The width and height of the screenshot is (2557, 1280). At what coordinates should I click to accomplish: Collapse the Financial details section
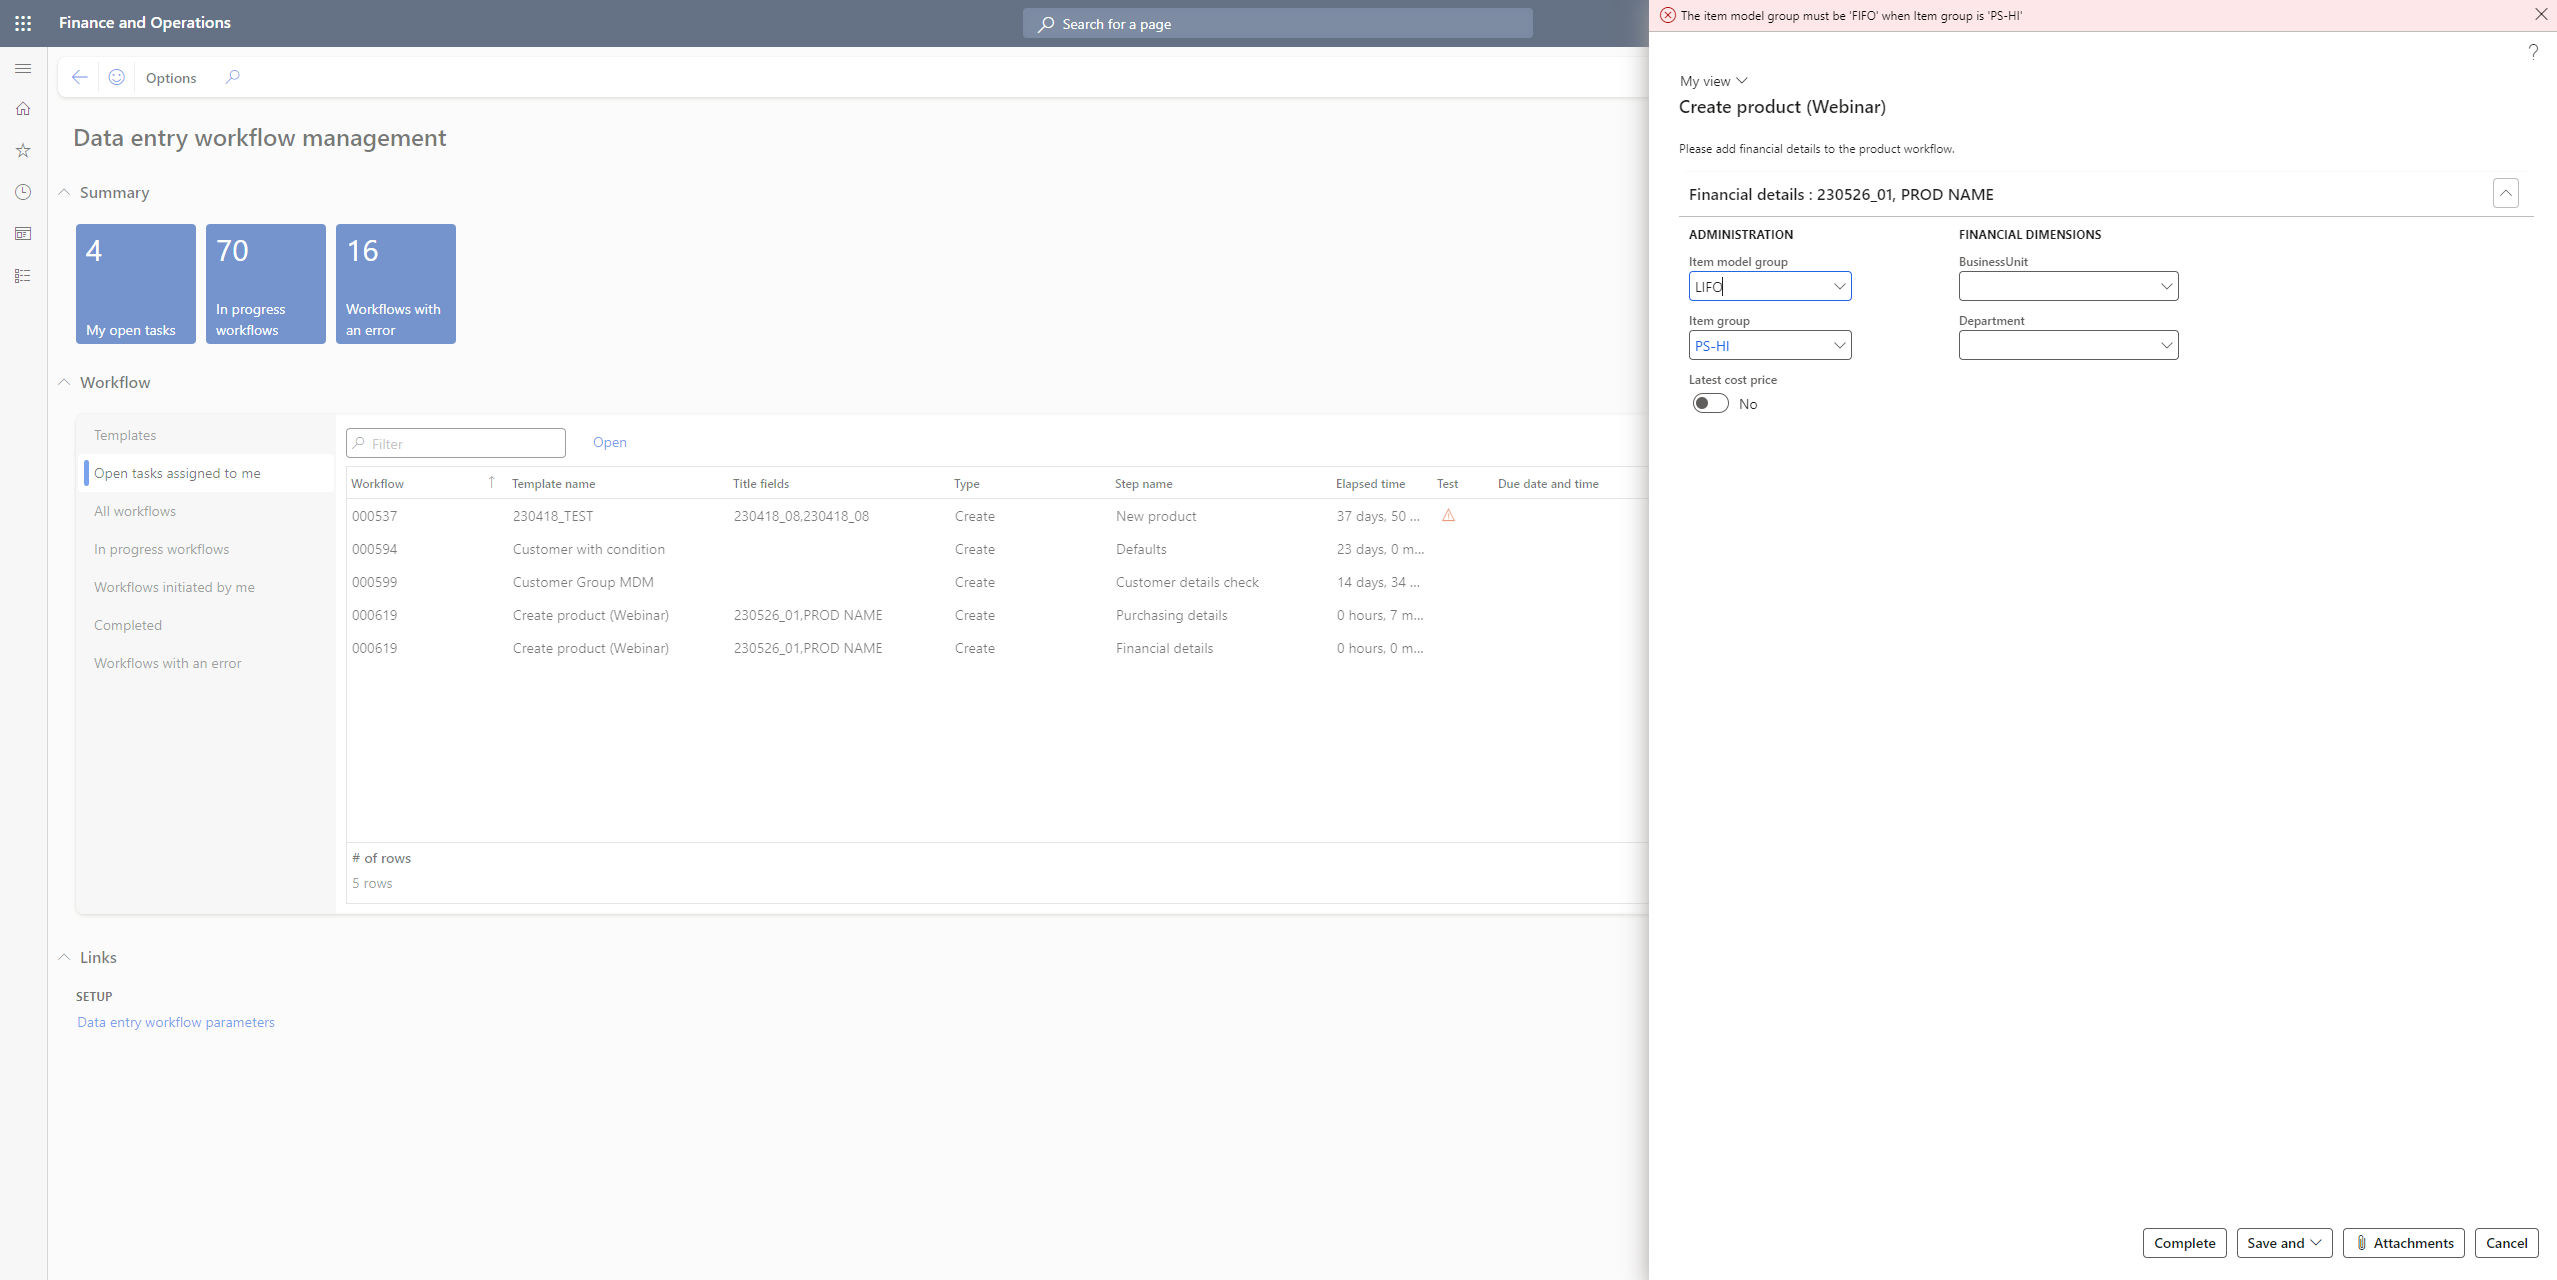coord(2505,193)
